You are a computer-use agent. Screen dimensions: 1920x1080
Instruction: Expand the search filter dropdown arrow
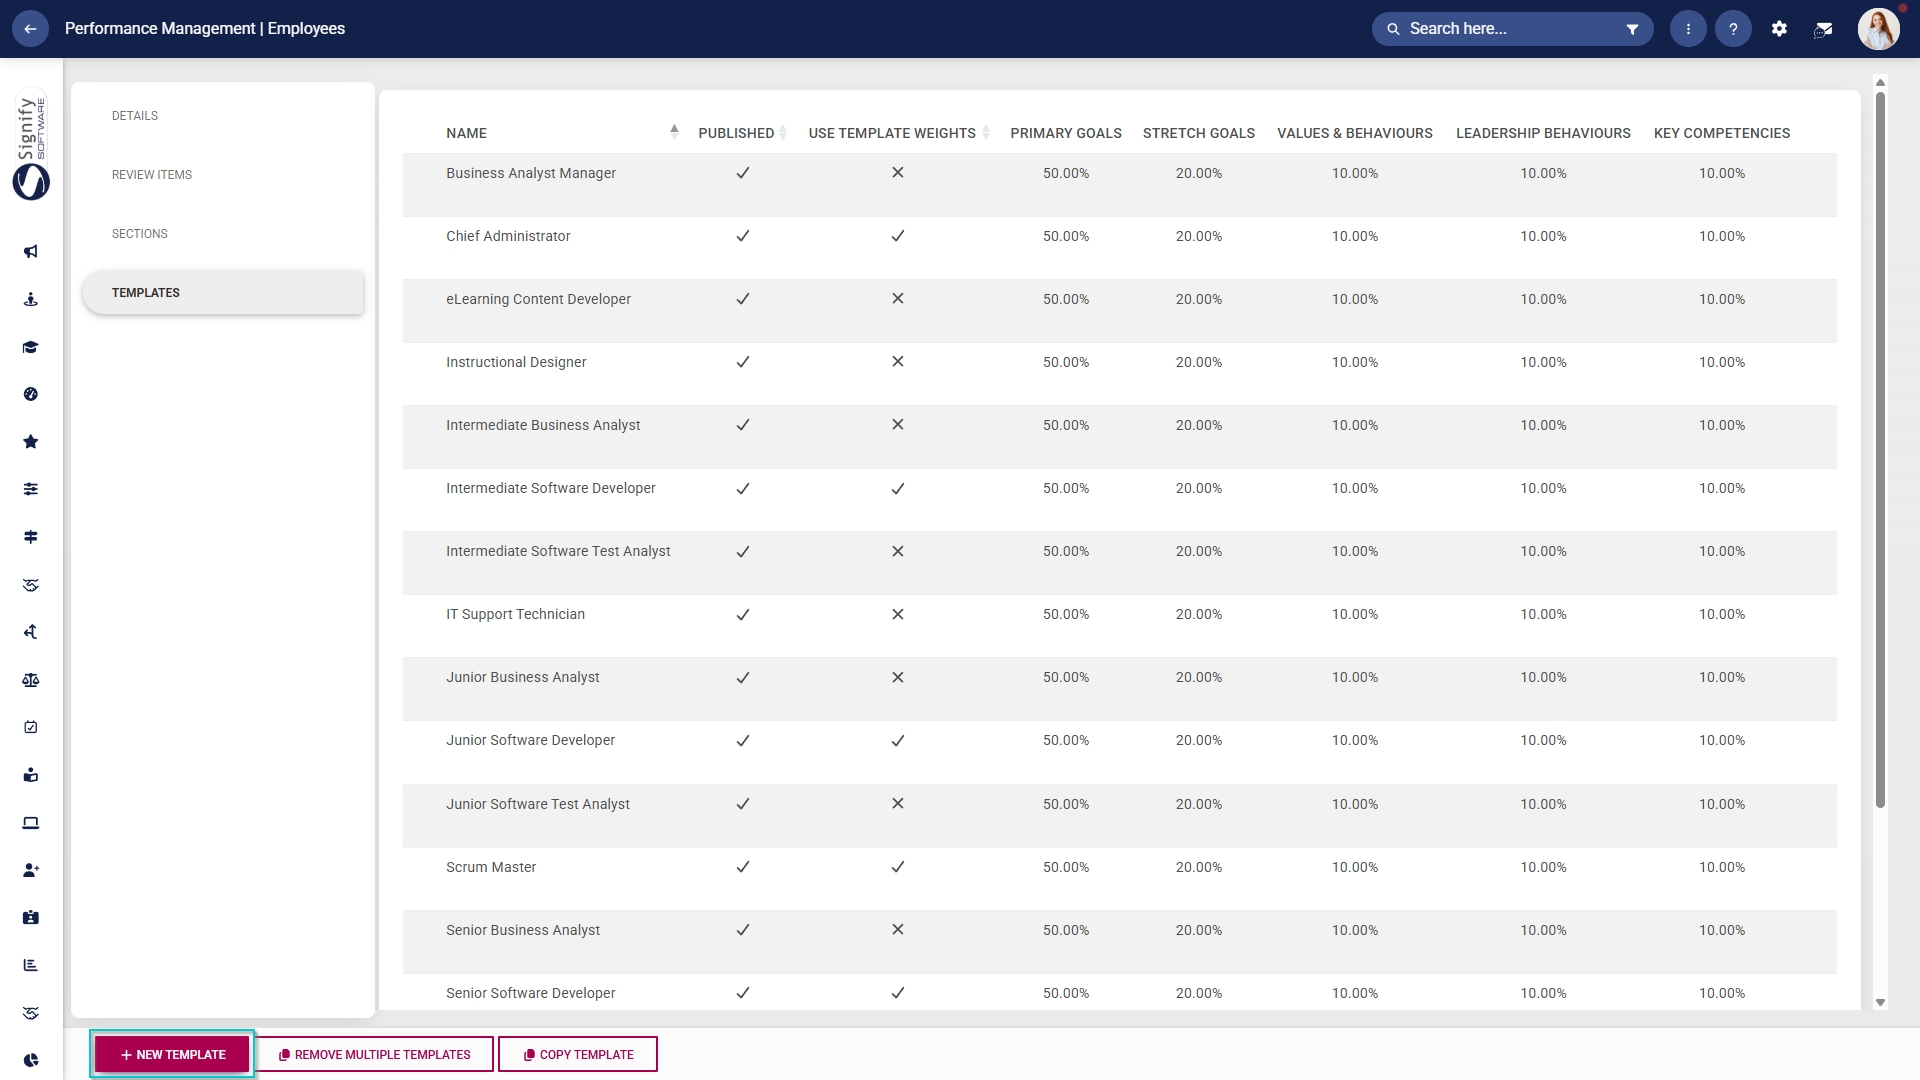(x=1632, y=29)
